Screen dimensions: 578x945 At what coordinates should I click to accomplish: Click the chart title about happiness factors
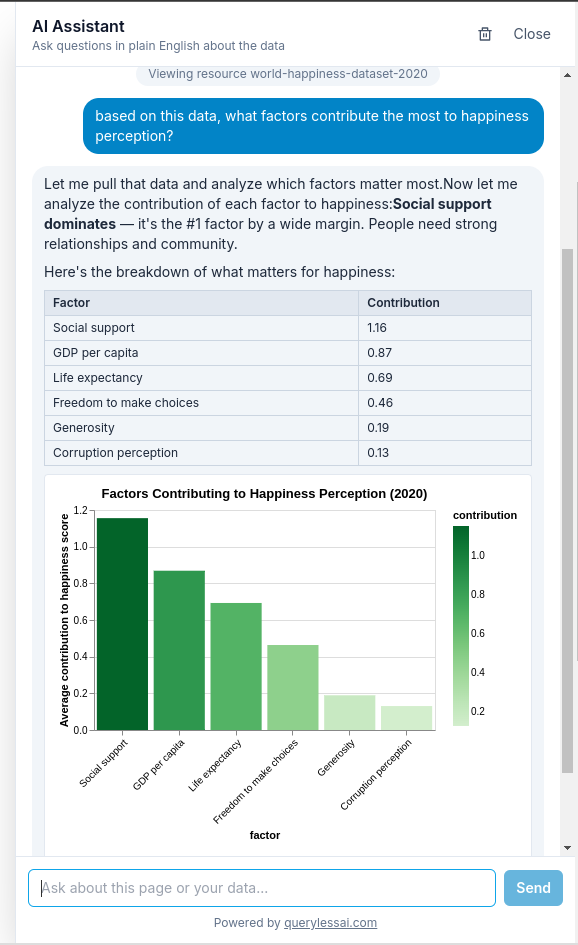point(264,493)
